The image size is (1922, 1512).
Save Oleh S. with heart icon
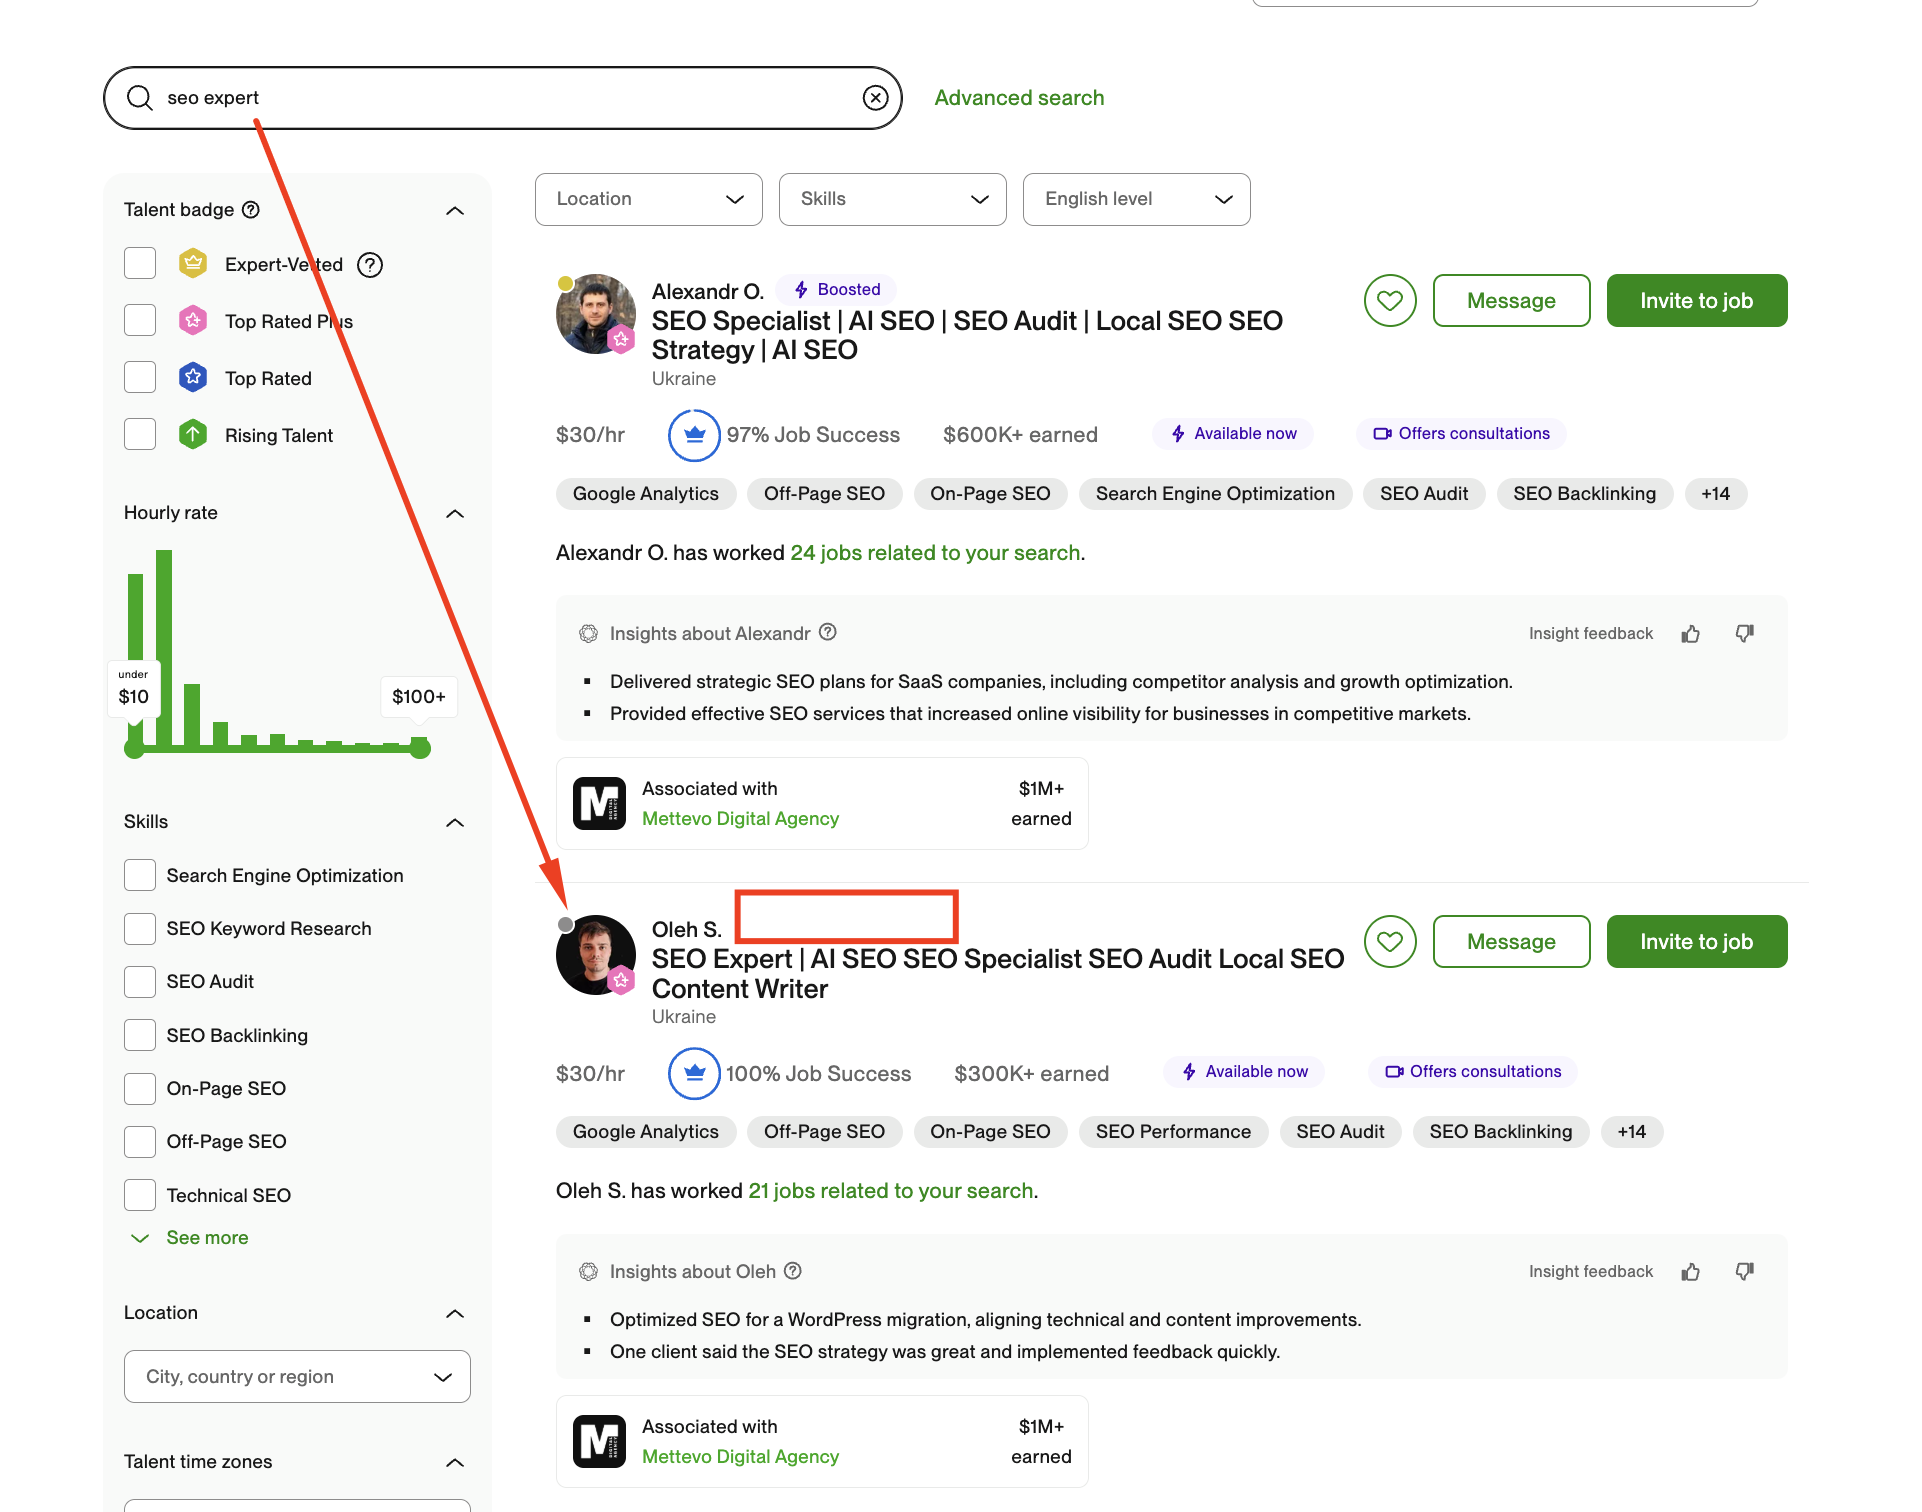(1389, 941)
